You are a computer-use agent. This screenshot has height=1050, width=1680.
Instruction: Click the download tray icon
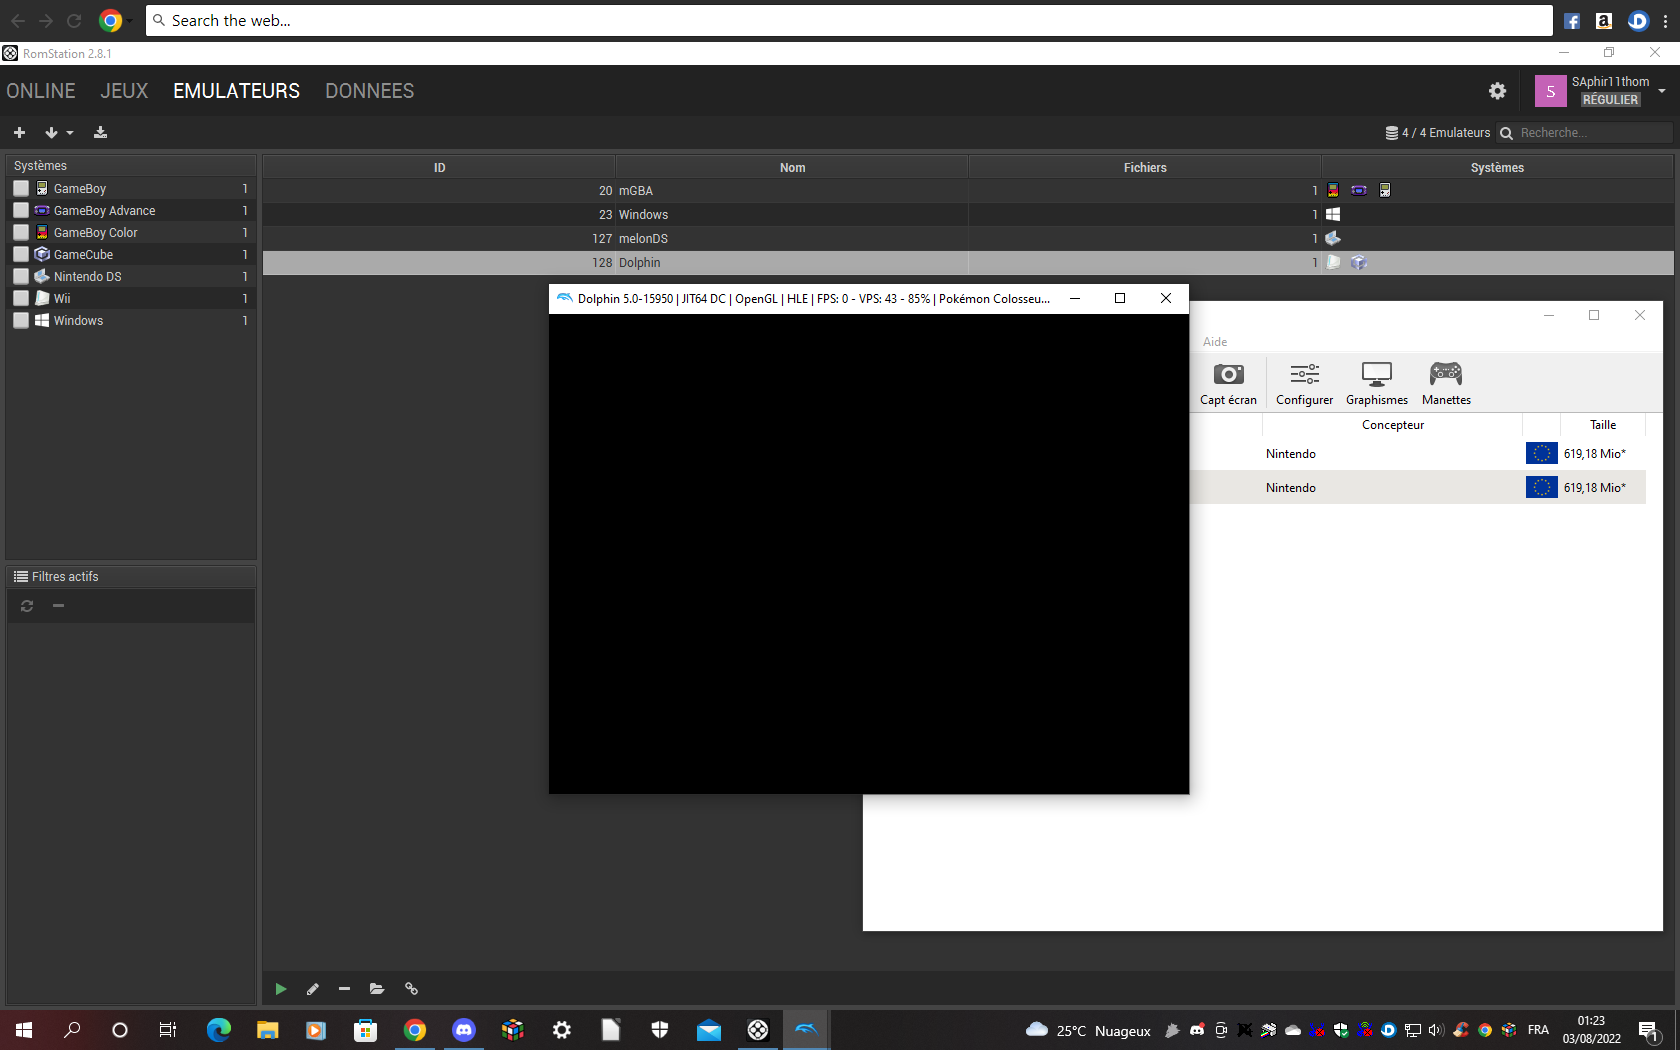pyautogui.click(x=100, y=132)
